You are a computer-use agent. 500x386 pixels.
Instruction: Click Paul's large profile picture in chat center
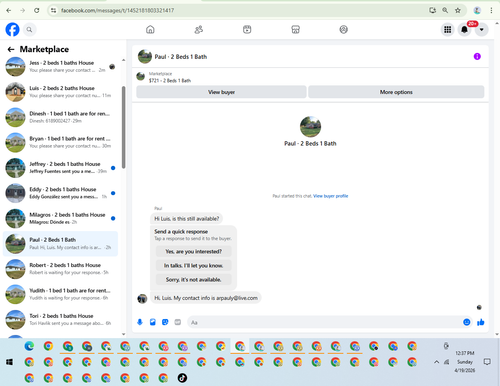[310, 127]
